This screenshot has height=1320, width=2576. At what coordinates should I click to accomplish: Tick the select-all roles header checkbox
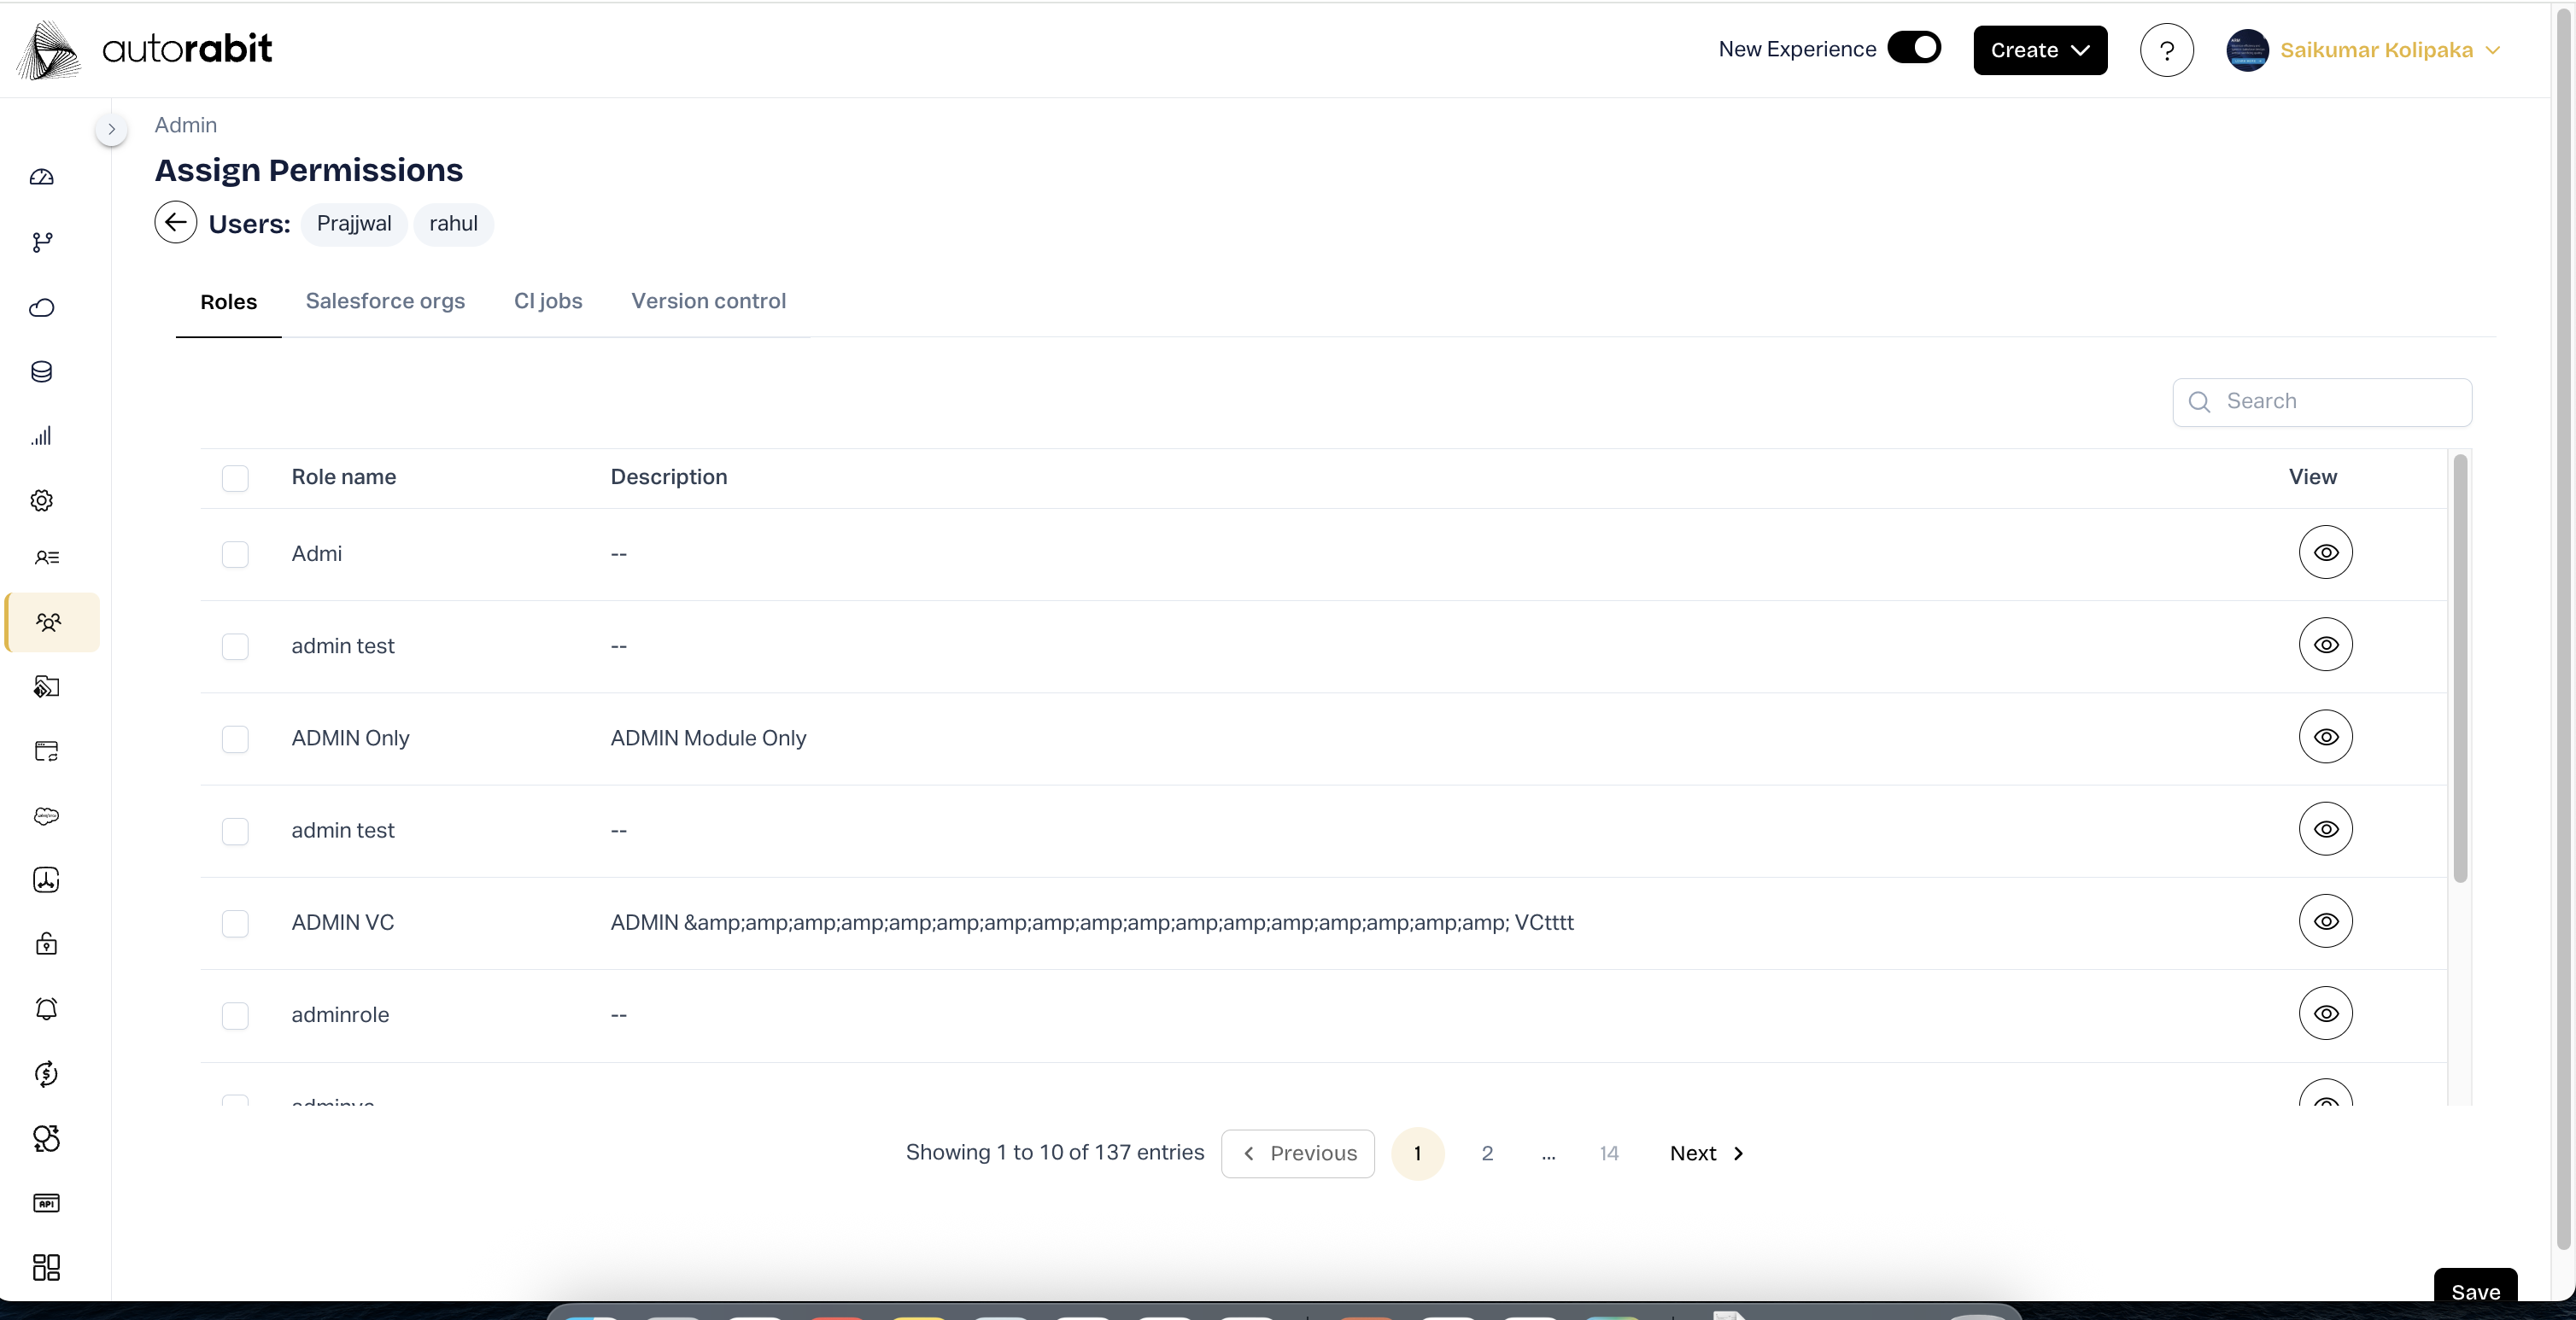coord(235,478)
